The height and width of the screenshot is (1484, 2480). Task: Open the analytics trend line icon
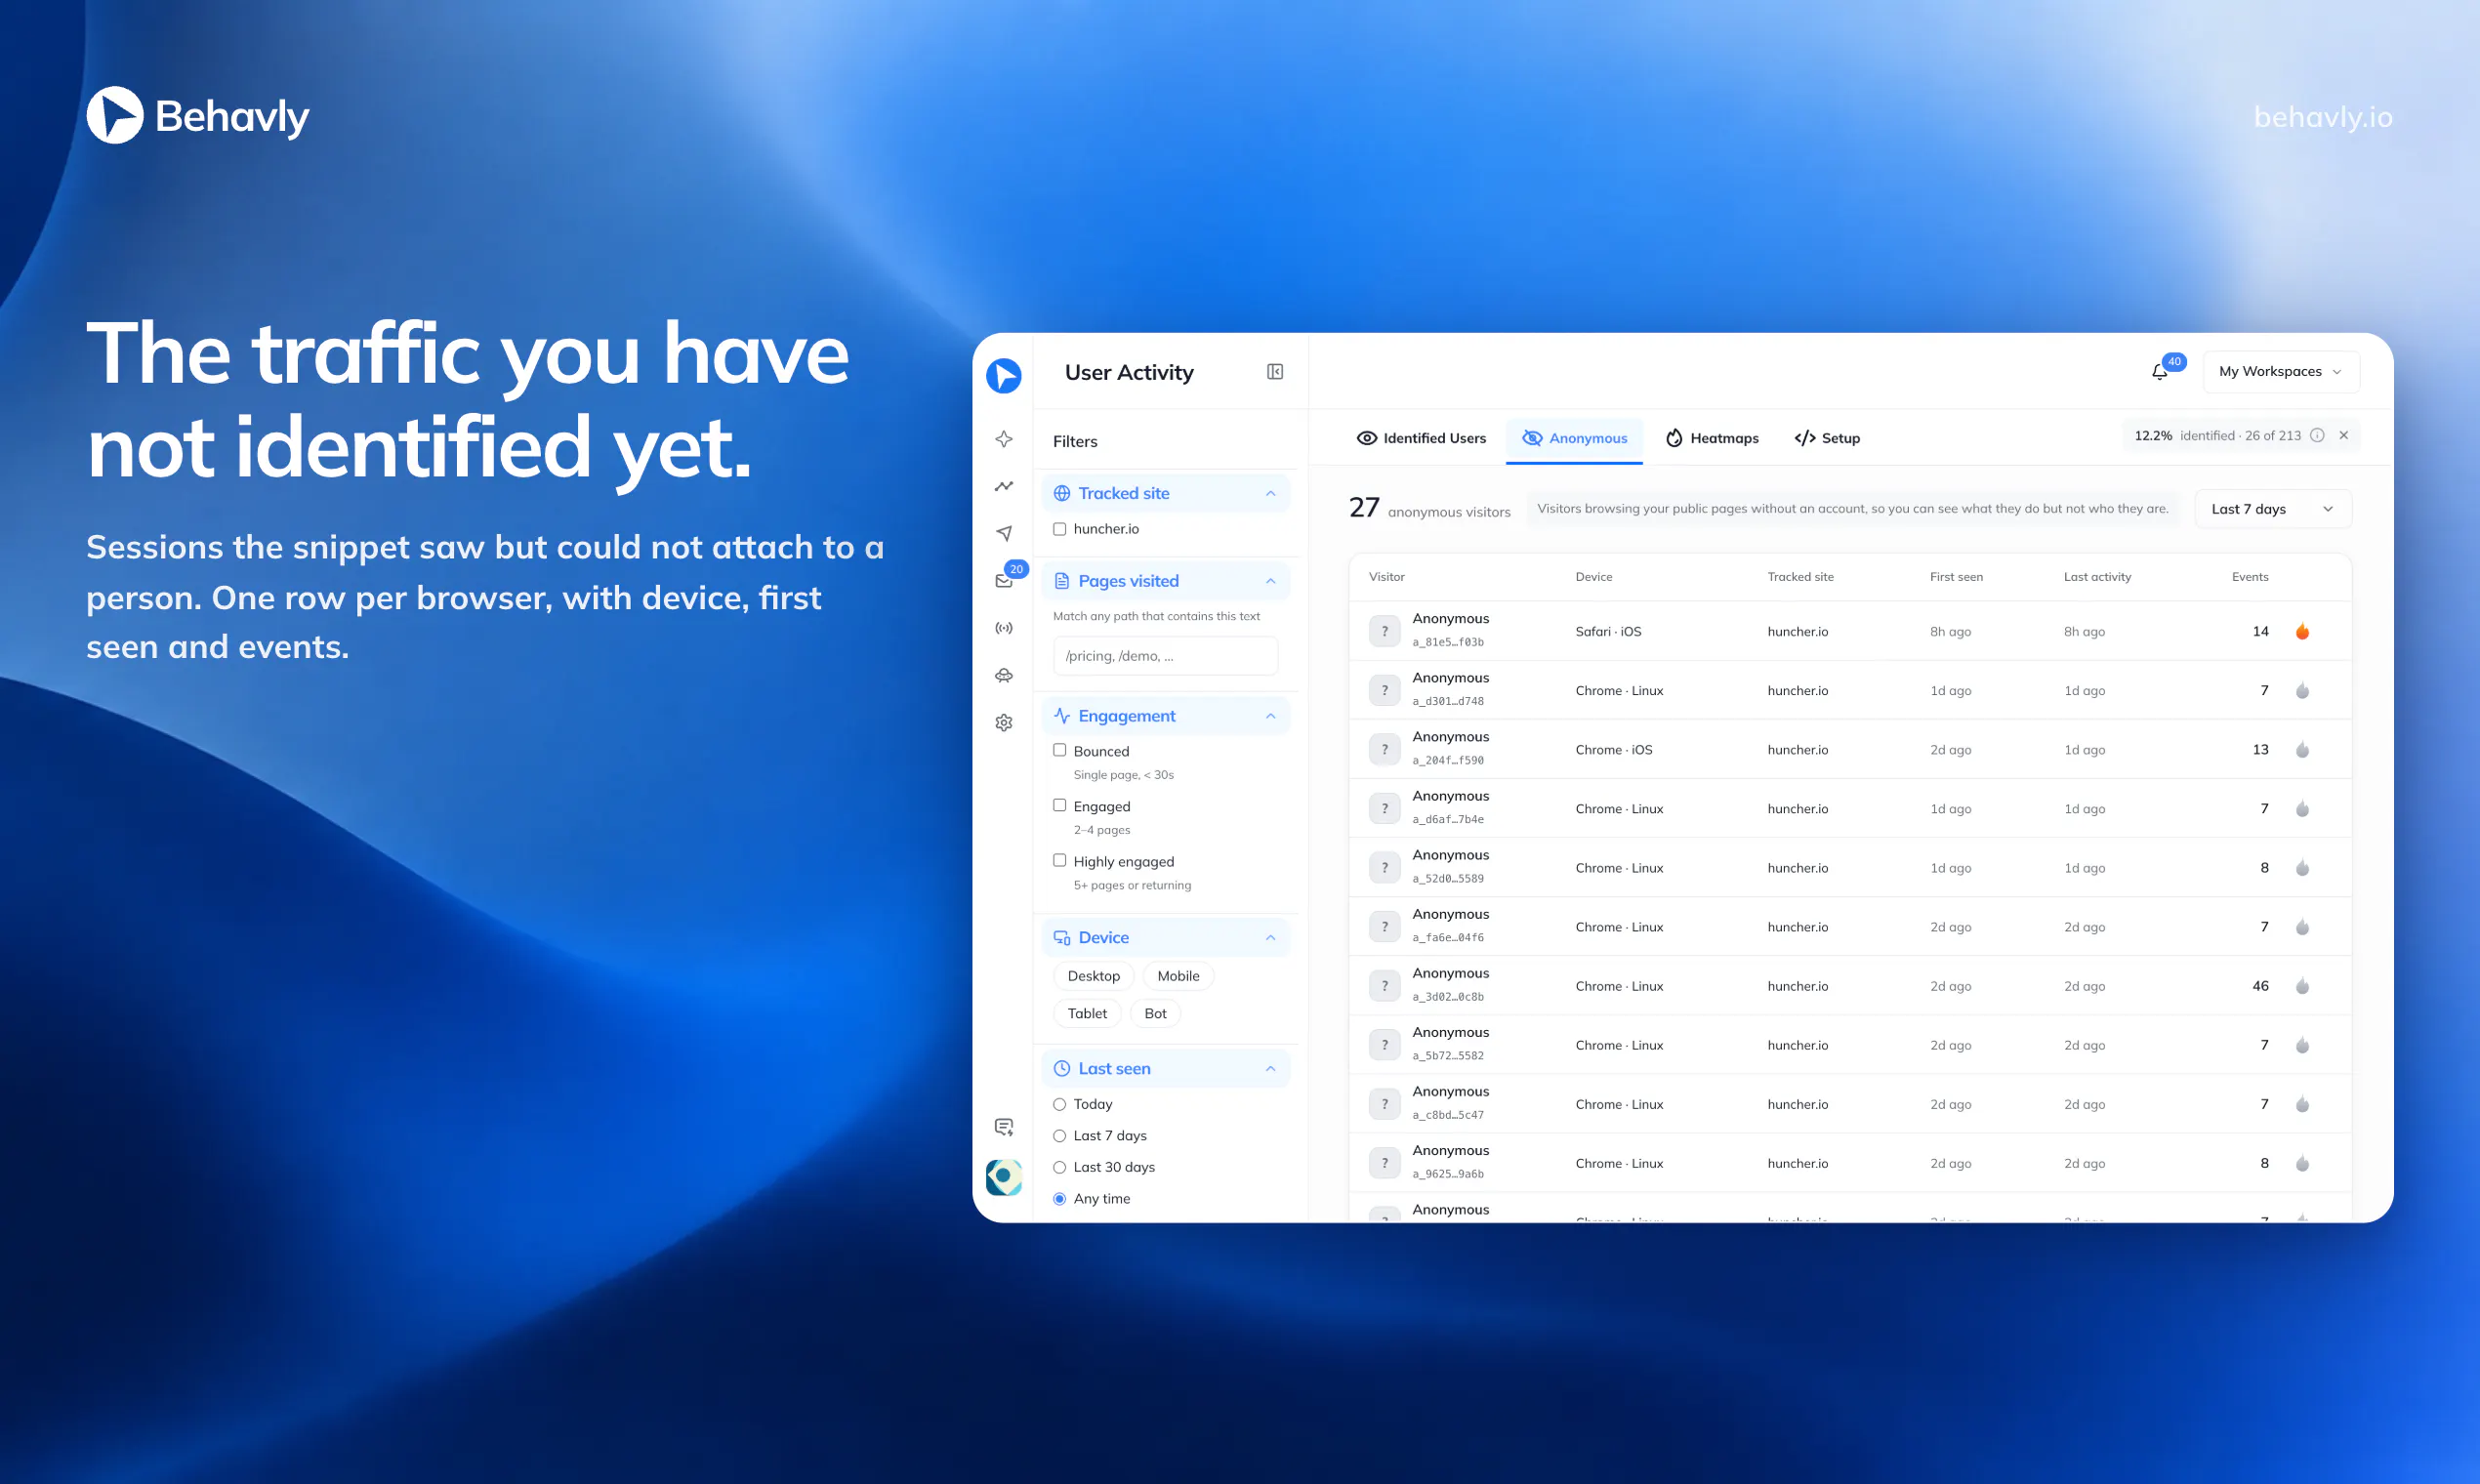point(1004,486)
